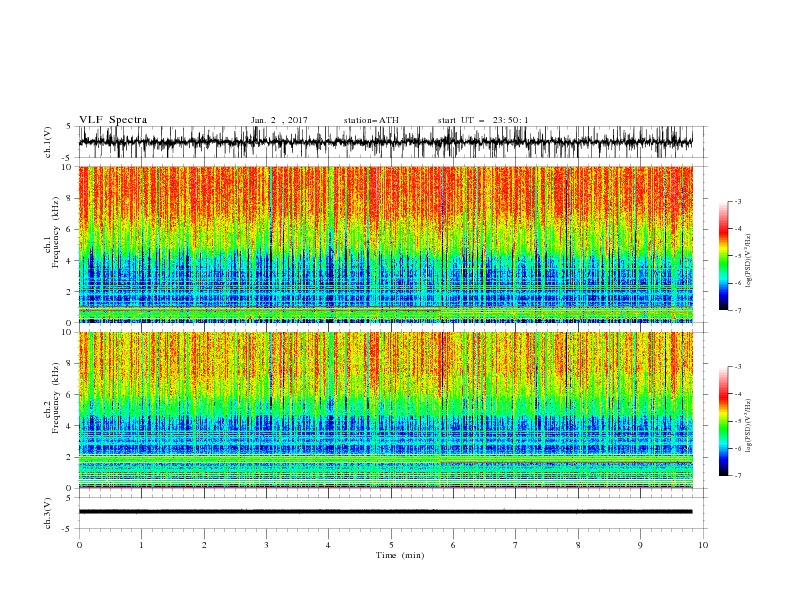
Task: Click the "Time (min)" x-axis label
Action: point(400,555)
